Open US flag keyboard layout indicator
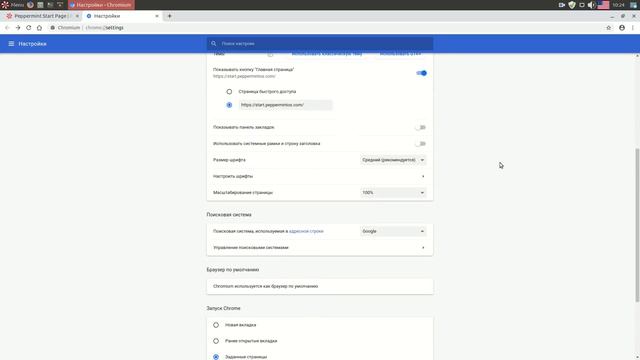Viewport: 640px width, 360px height. [603, 5]
